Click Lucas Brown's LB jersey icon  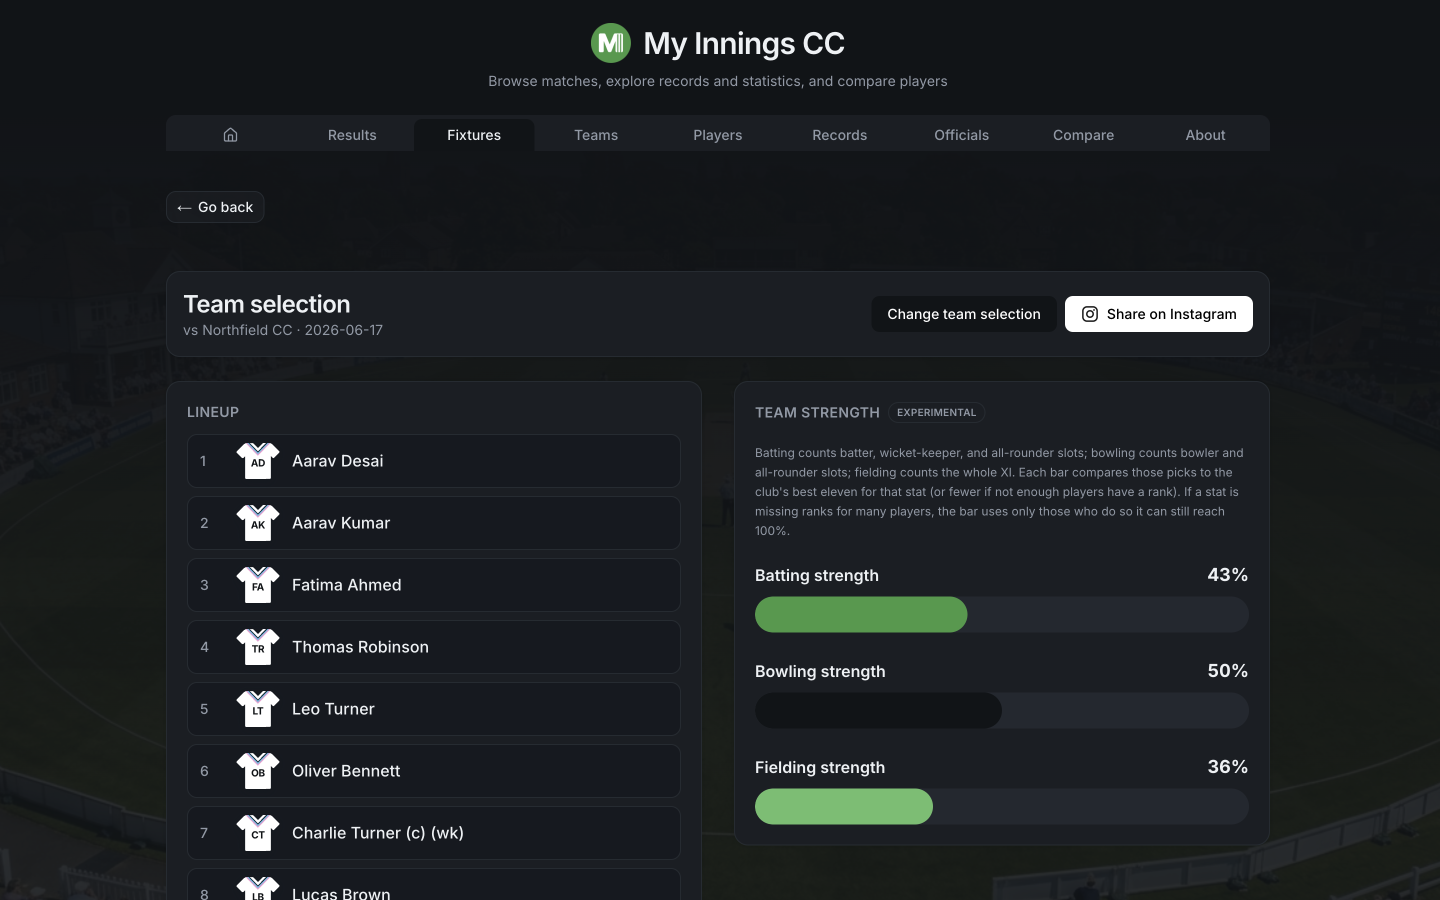258,889
